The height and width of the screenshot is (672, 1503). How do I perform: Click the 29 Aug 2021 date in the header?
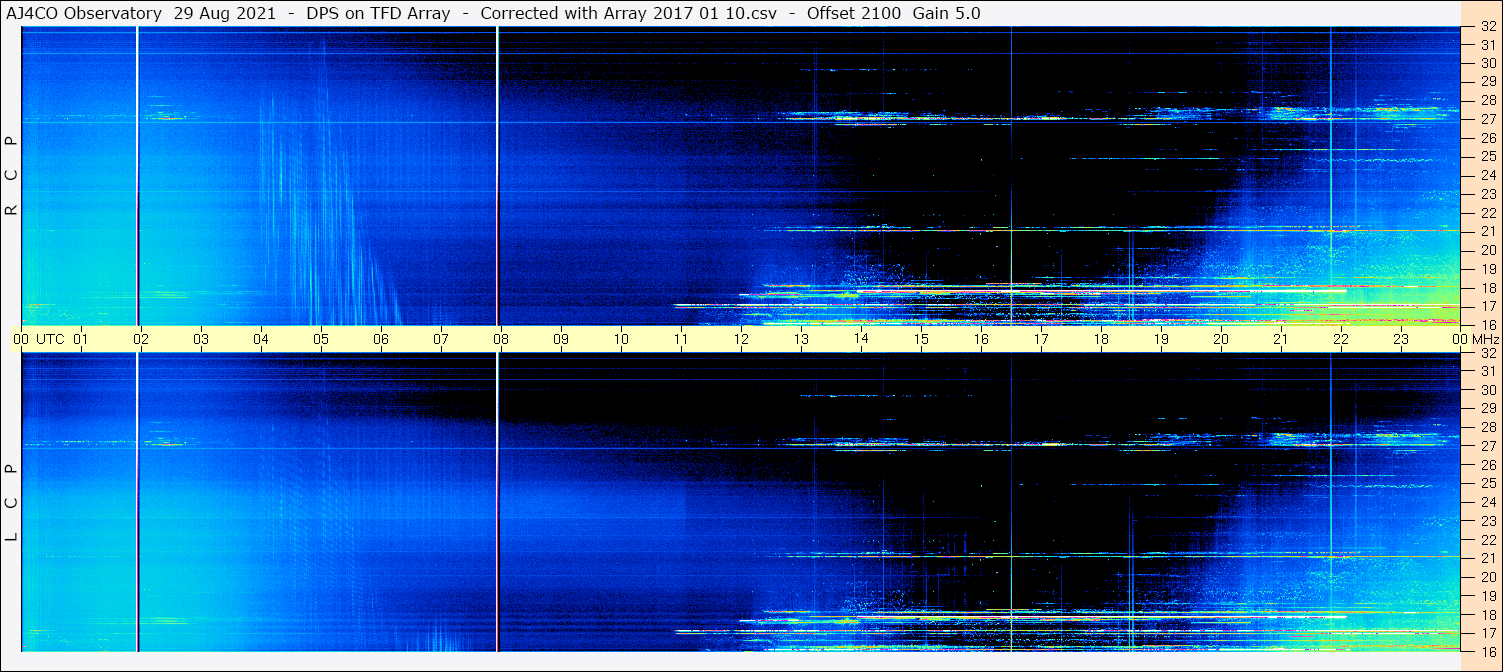tap(225, 13)
